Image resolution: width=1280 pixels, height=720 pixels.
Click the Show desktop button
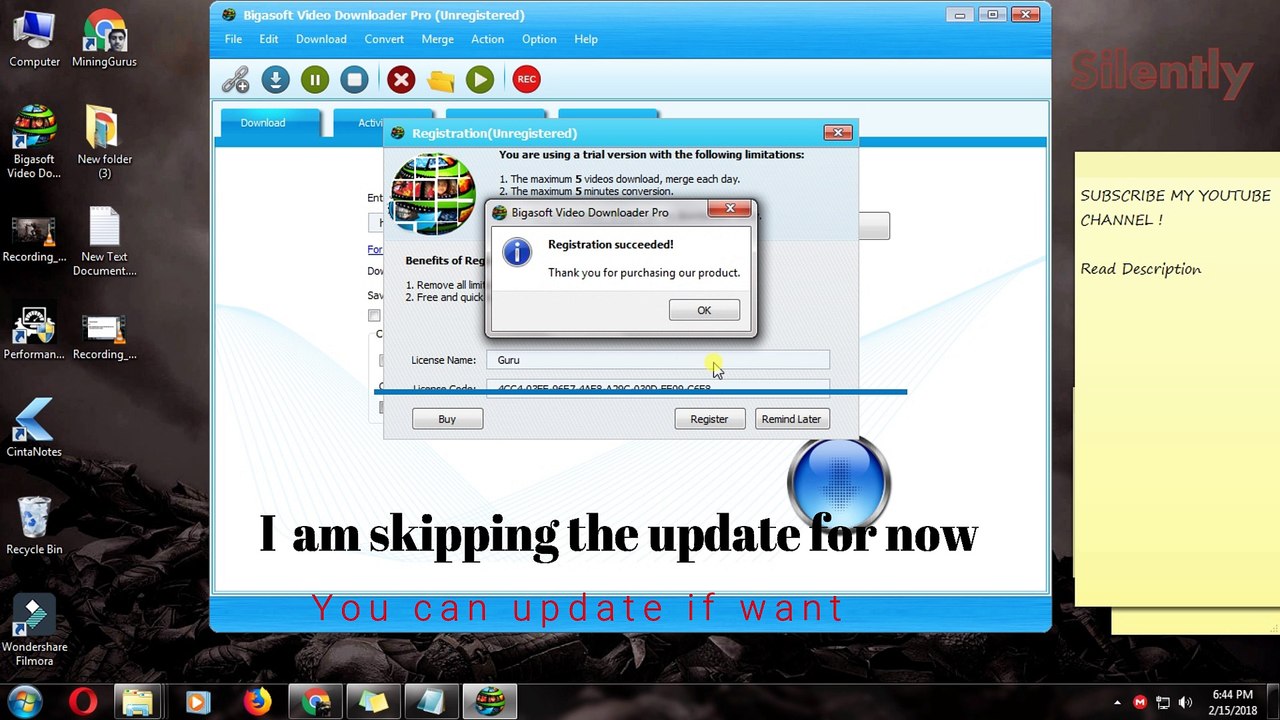[1273, 702]
